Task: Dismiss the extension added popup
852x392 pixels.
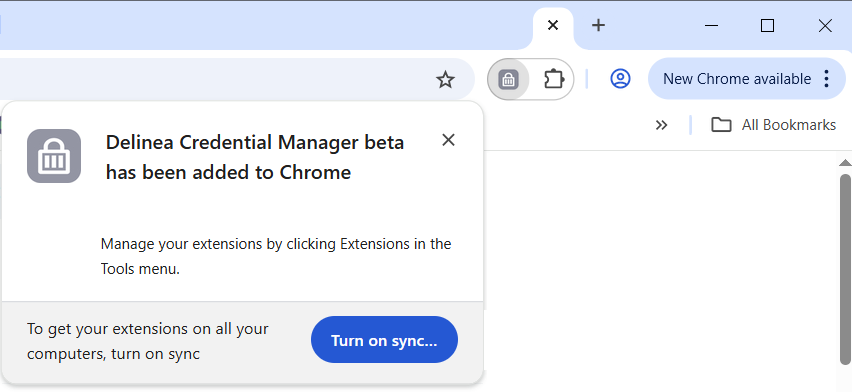Action: click(448, 140)
